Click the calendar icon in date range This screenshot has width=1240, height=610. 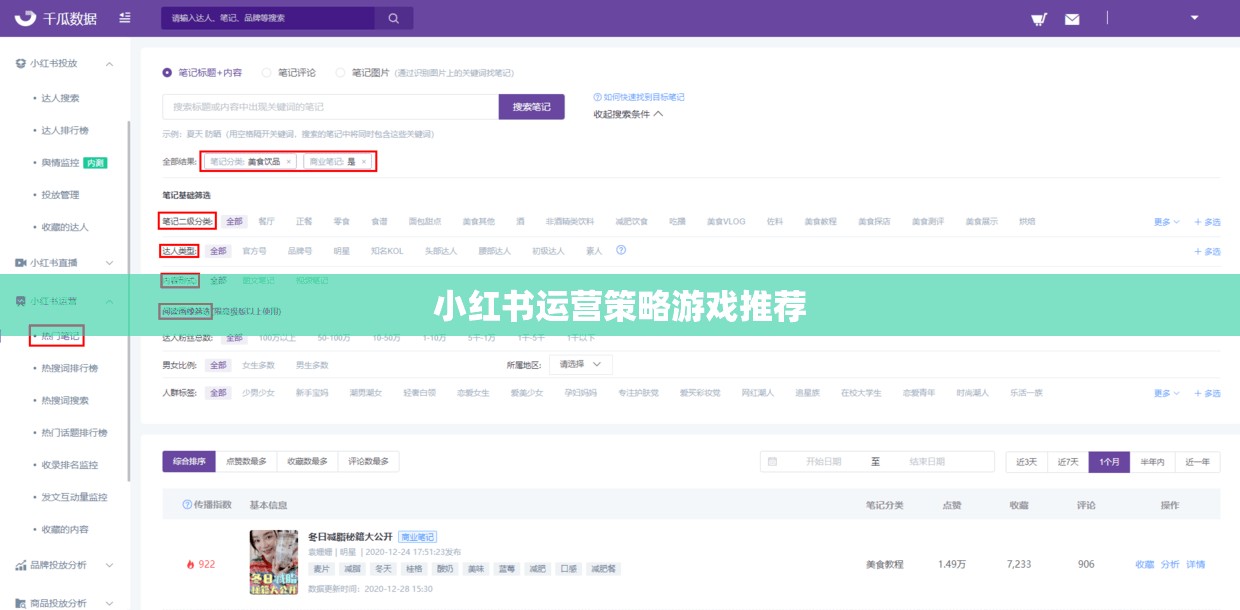tap(772, 462)
